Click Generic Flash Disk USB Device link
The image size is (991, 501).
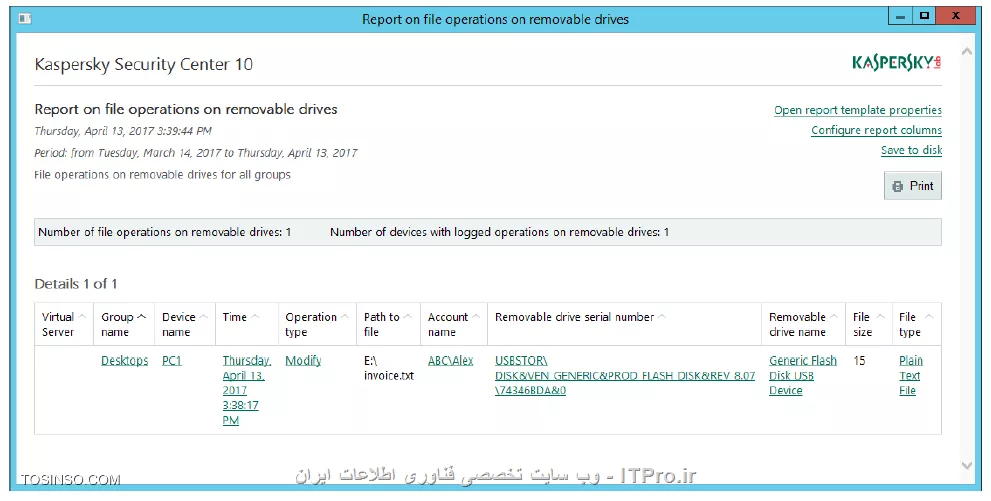pyautogui.click(x=803, y=375)
